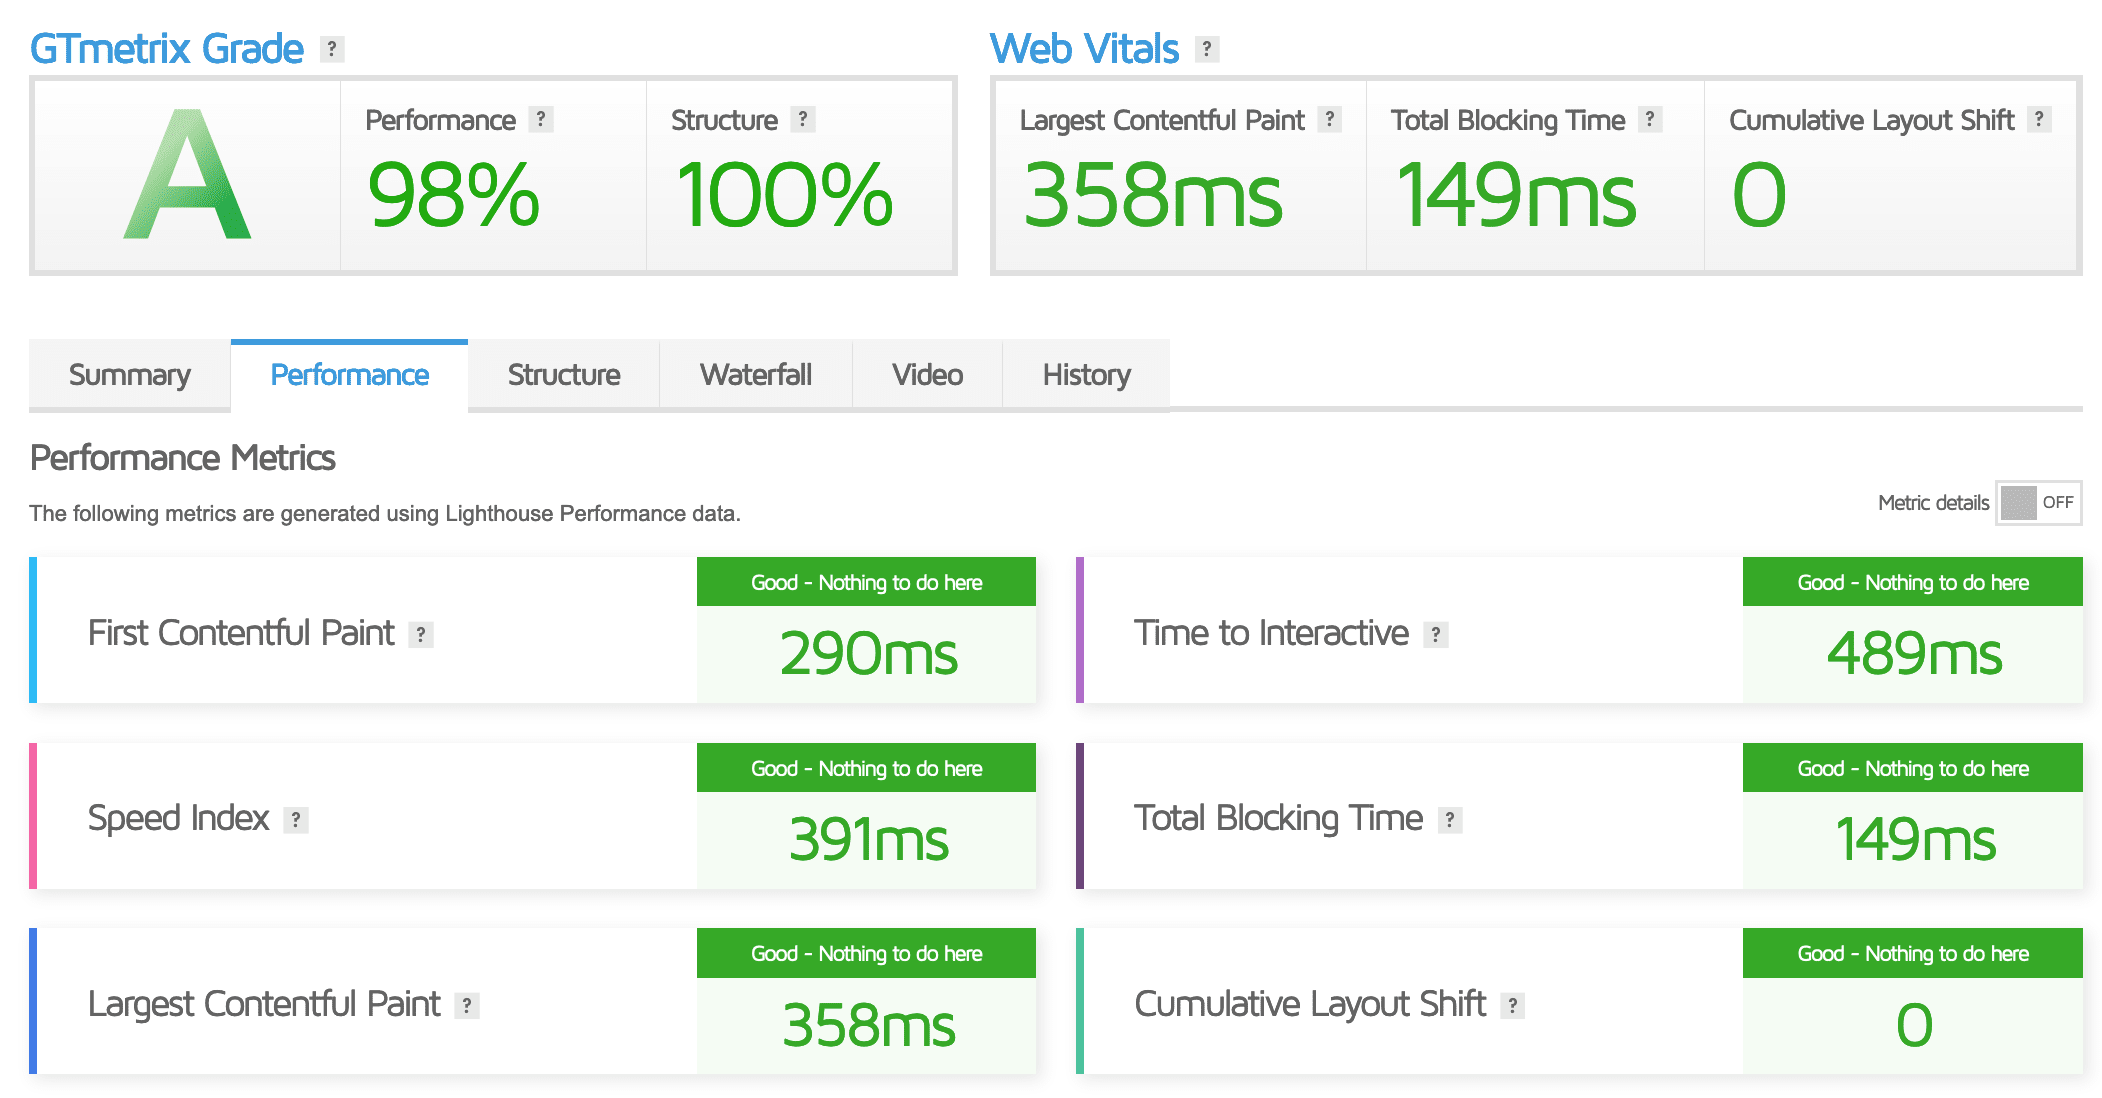Open help for First Contentful Paint
Screen dimensions: 2102x1098
(x=421, y=634)
